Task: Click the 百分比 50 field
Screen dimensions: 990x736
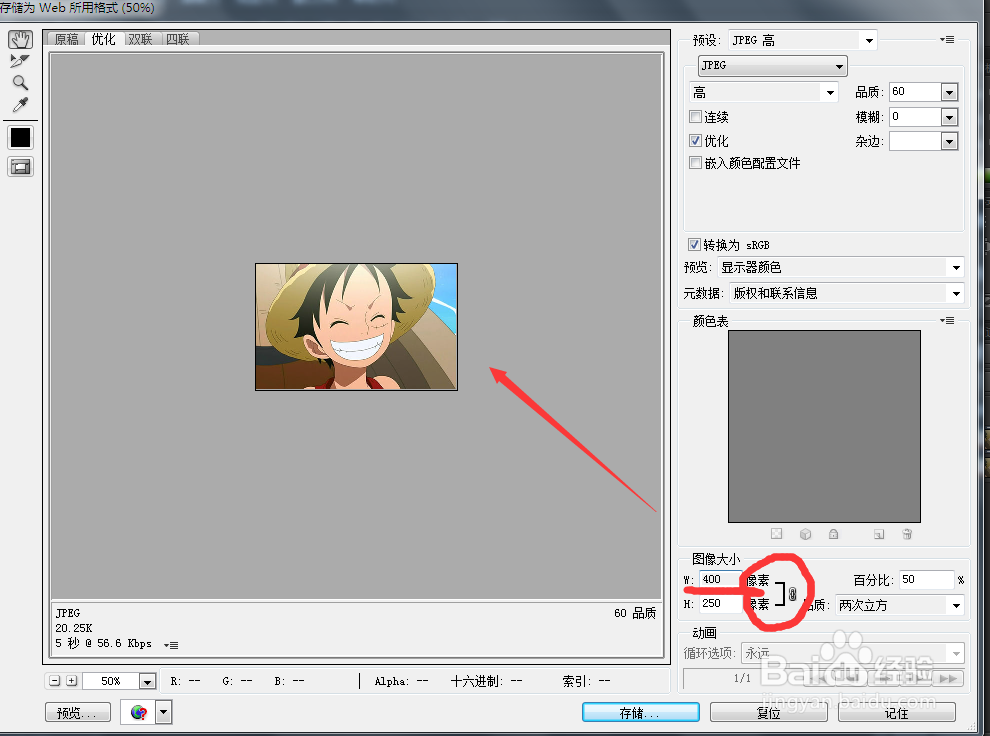Action: tap(926, 579)
